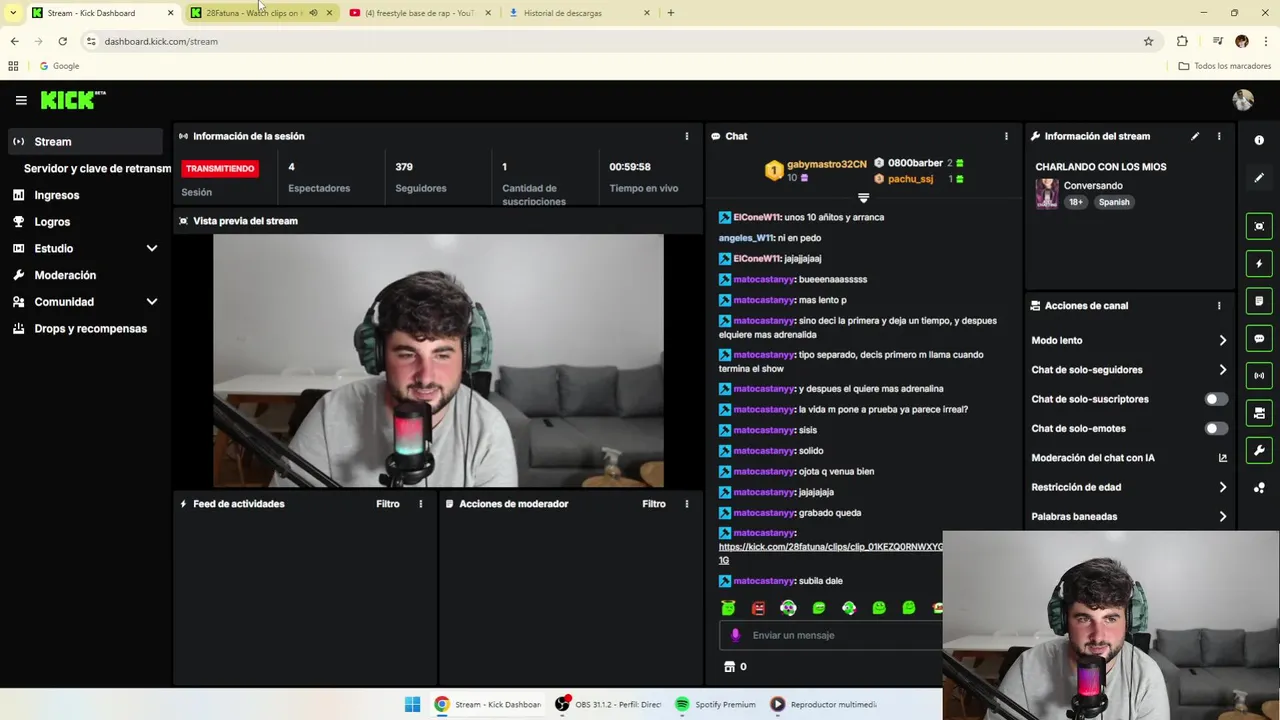Enable Chat de solo-emotes switch

(x=1215, y=428)
